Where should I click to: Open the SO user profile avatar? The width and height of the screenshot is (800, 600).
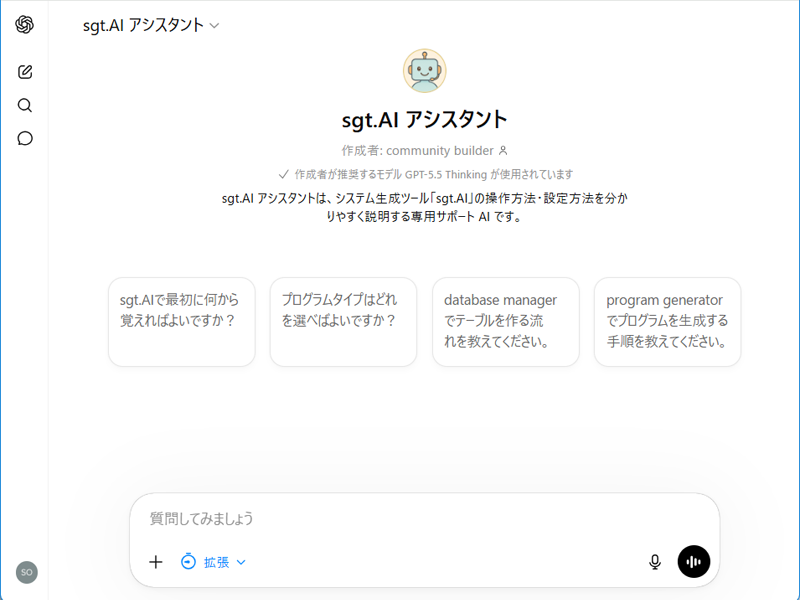27,572
